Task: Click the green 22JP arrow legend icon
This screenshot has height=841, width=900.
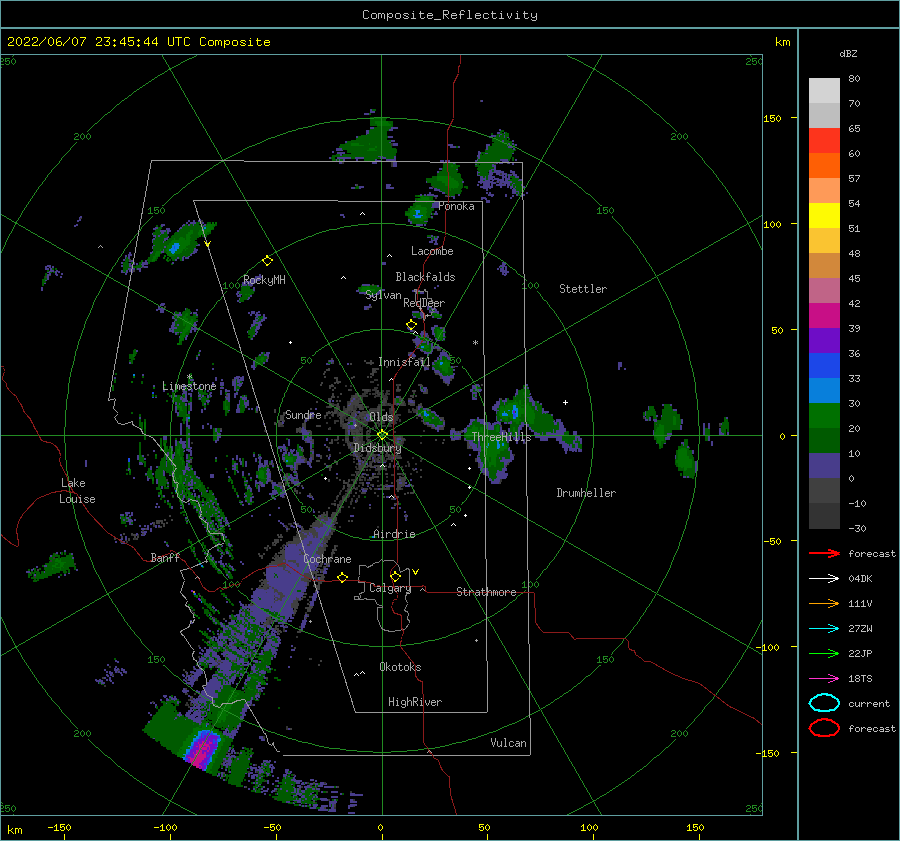Action: pyautogui.click(x=824, y=653)
